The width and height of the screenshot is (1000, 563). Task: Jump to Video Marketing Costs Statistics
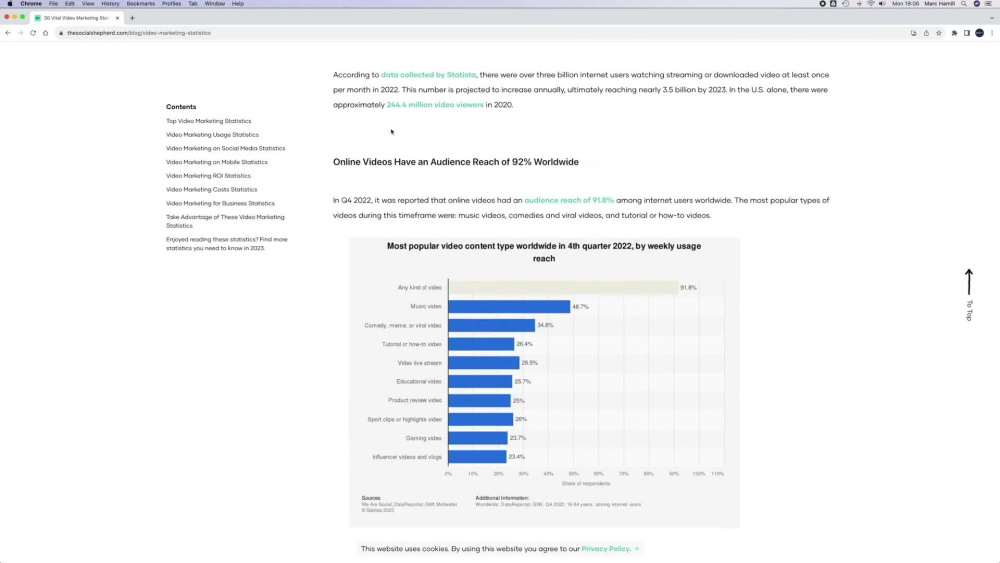[212, 189]
